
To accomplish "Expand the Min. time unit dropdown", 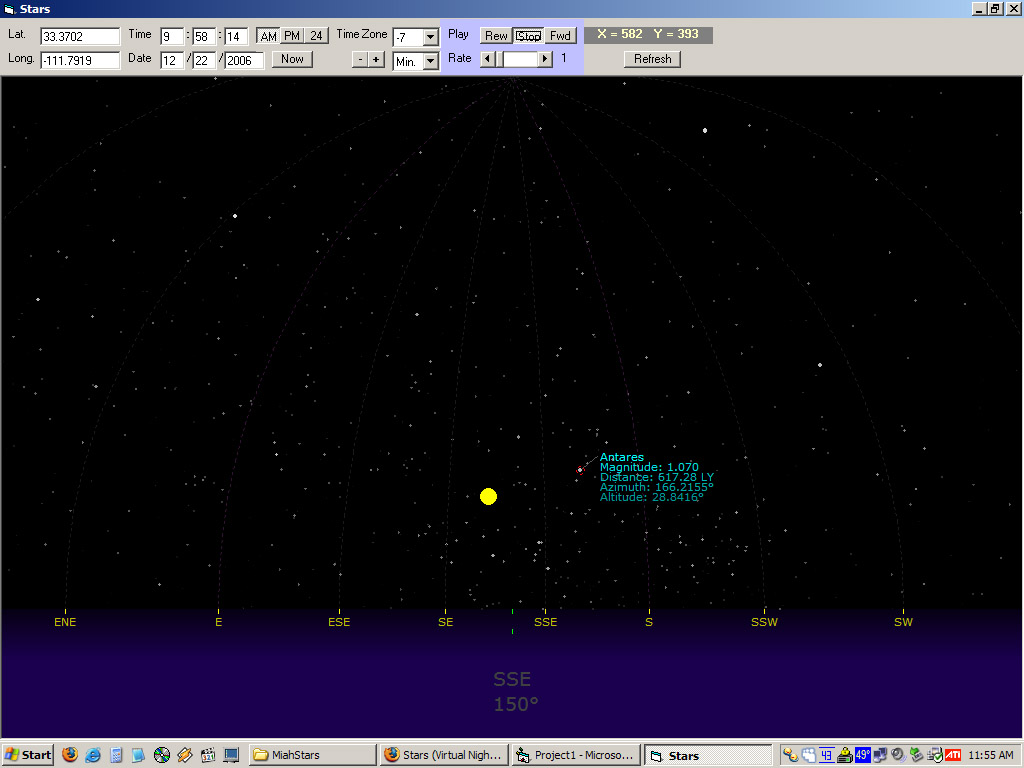I will (x=431, y=62).
